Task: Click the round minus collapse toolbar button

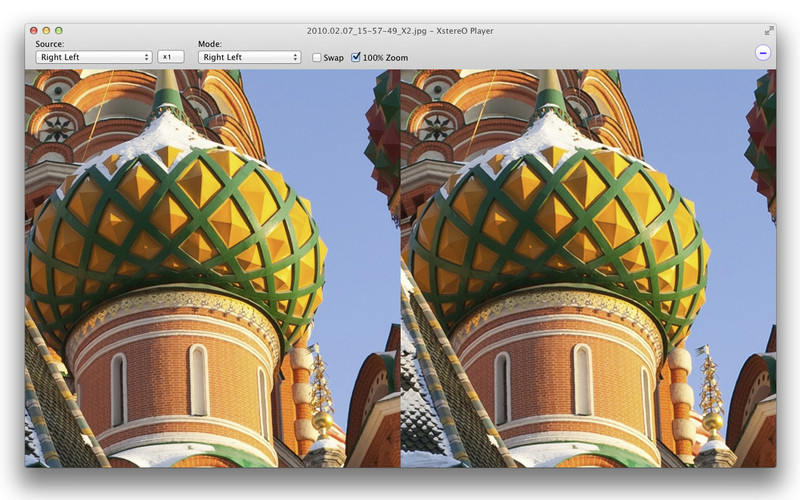Action: click(763, 53)
